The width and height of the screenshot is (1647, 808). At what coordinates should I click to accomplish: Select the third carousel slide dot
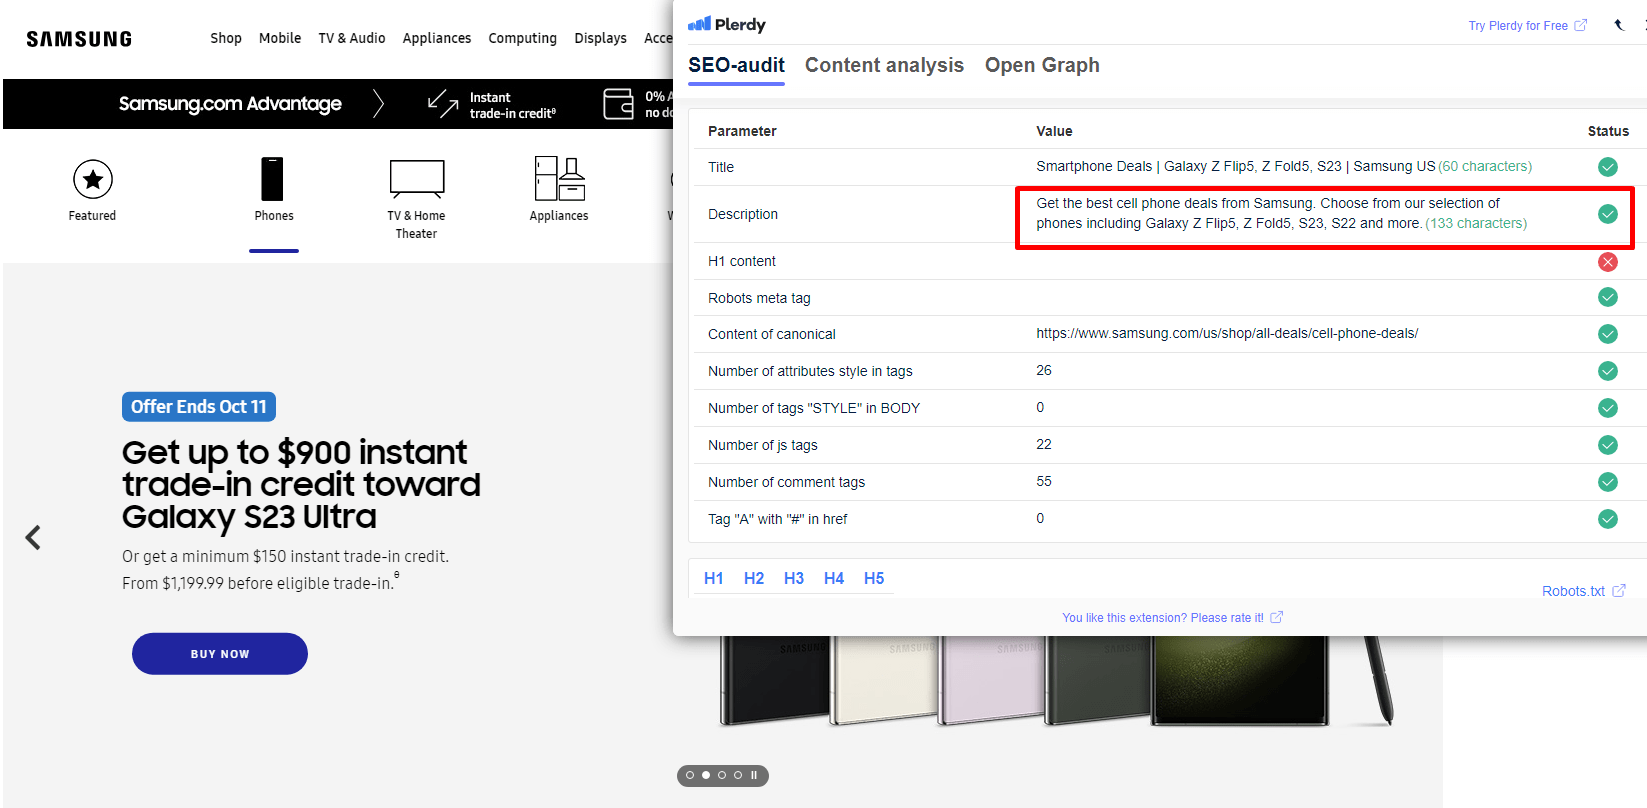click(x=722, y=775)
